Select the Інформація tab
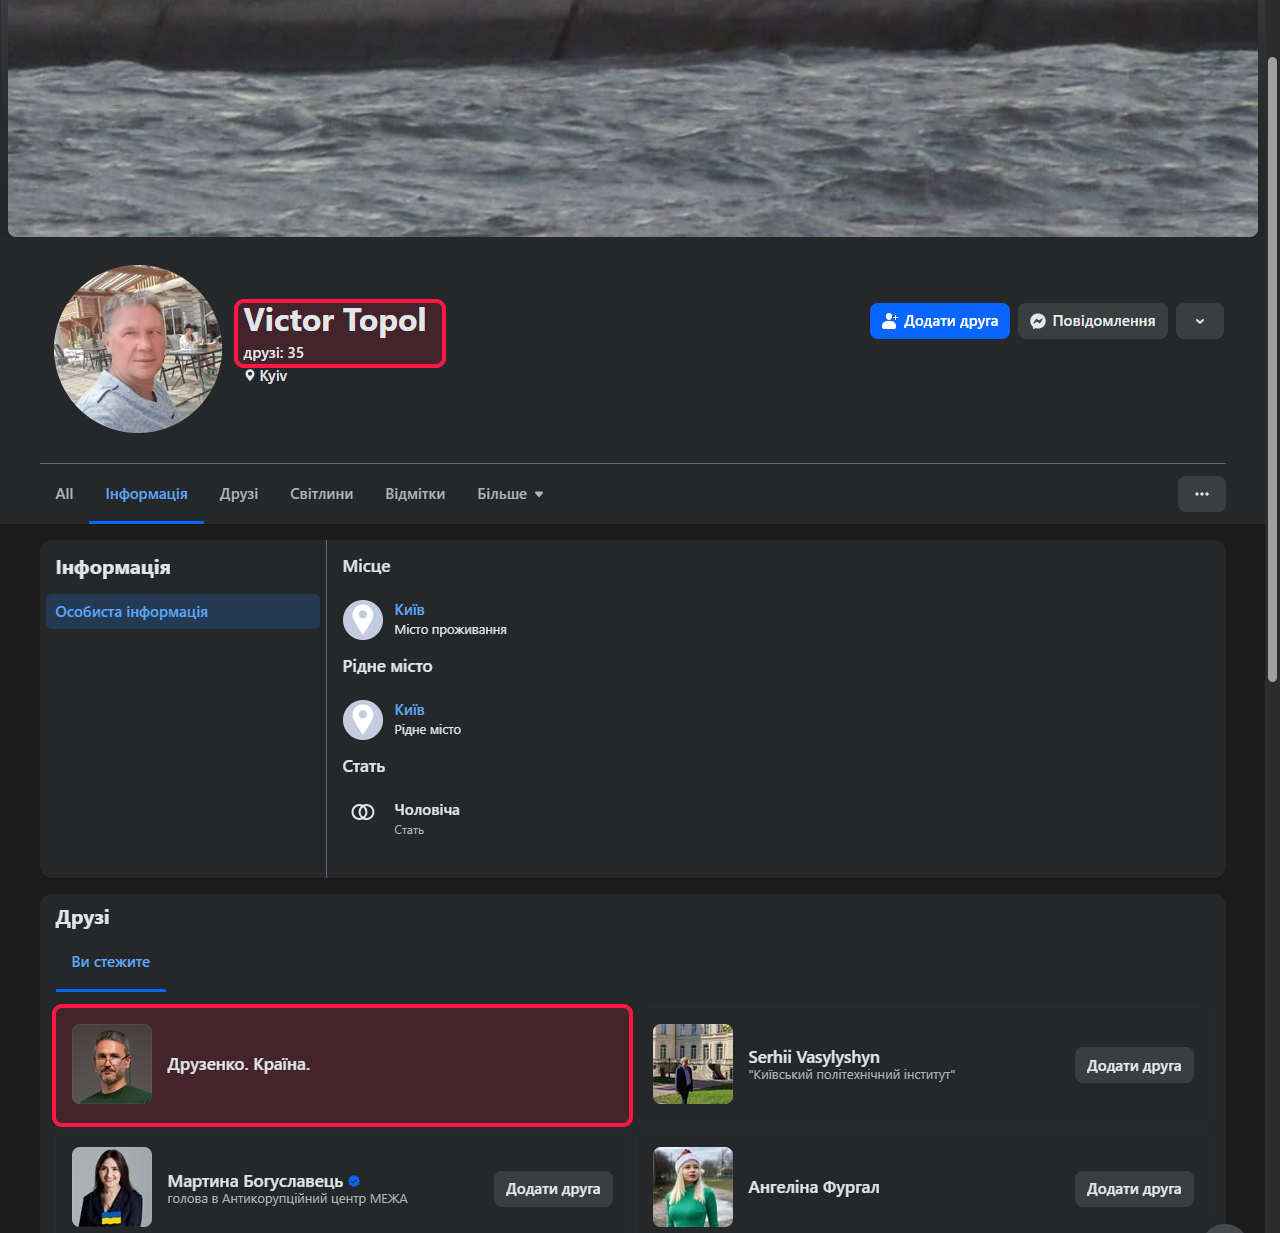Image resolution: width=1280 pixels, height=1233 pixels. pos(146,494)
